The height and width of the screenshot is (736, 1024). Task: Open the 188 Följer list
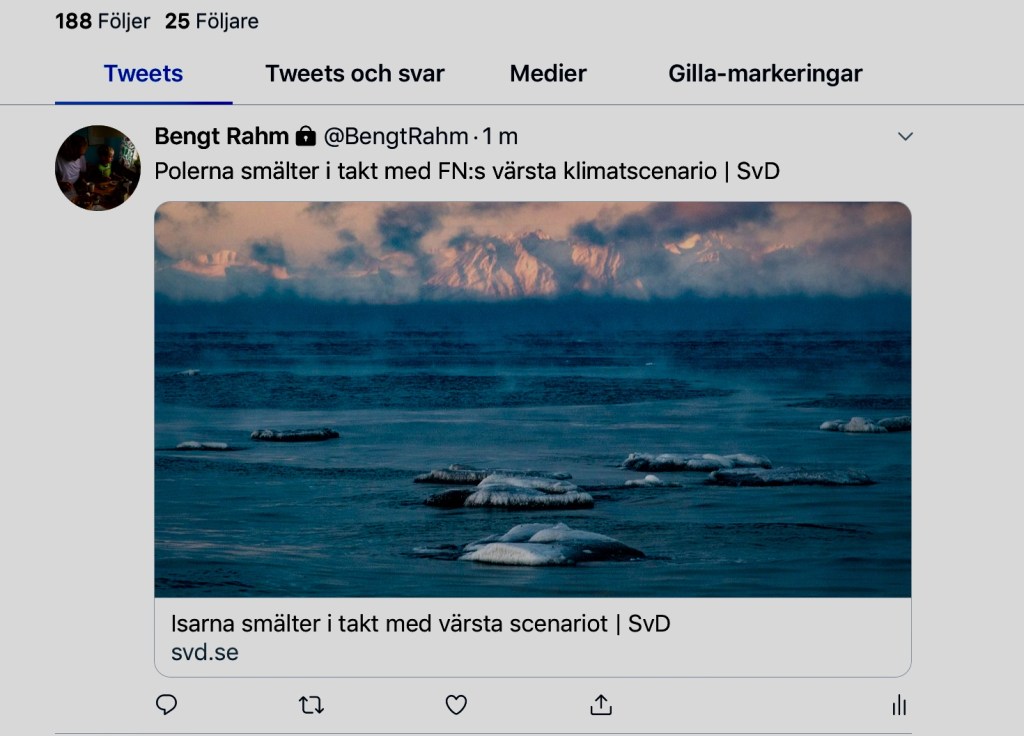click(102, 21)
